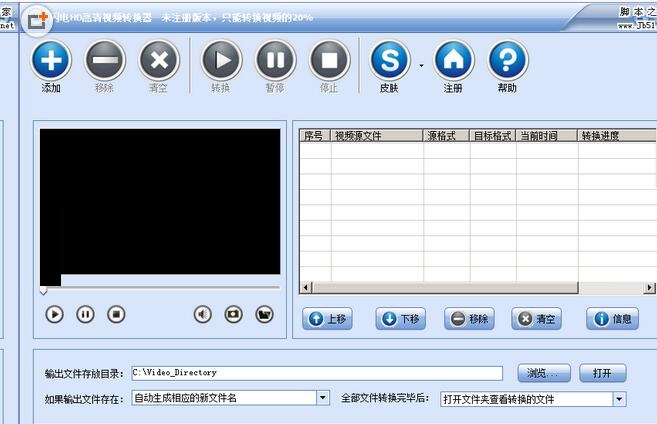Click the top toolbar Stop (停止) icon
The height and width of the screenshot is (424, 657).
click(329, 60)
